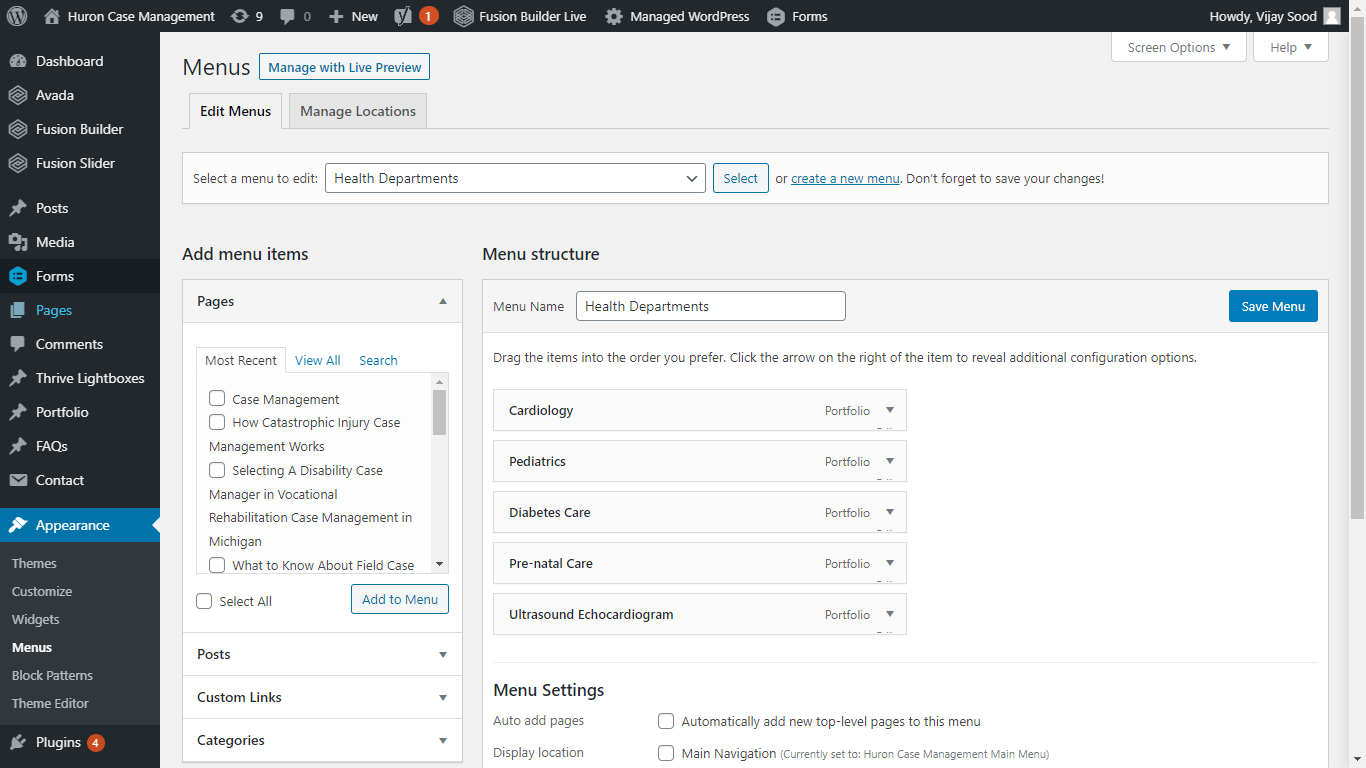Check the Case Management page checkbox
Screen dimensions: 1366x768
(x=217, y=399)
